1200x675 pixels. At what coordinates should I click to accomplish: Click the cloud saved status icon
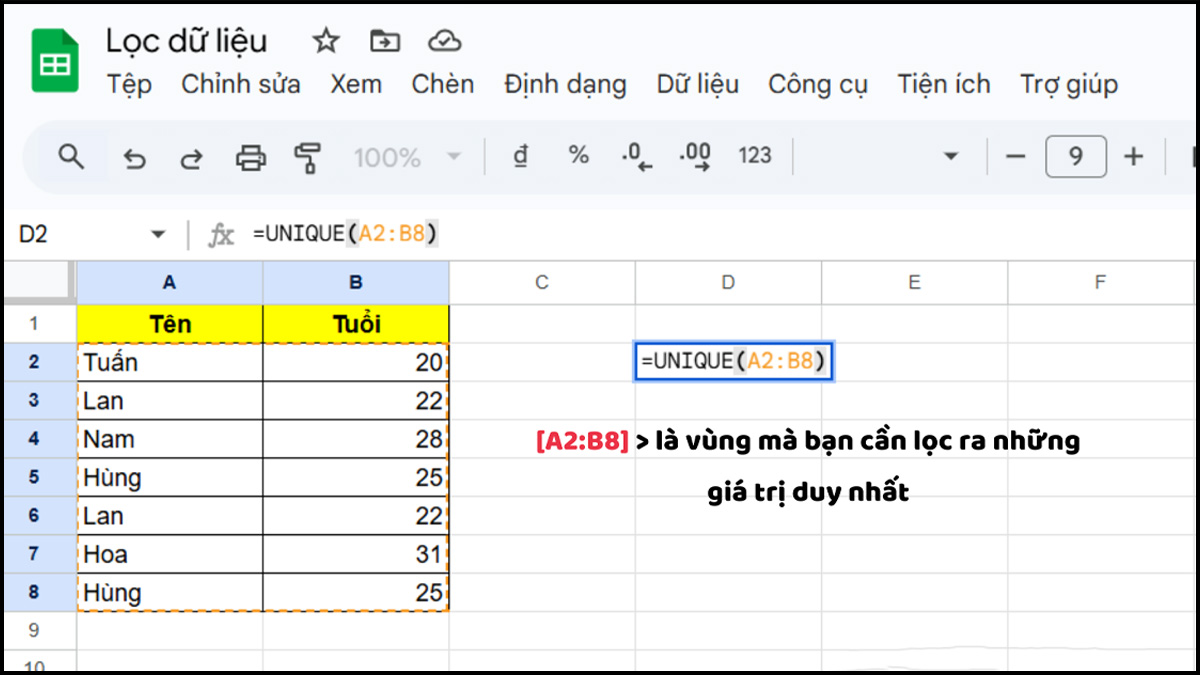[443, 40]
